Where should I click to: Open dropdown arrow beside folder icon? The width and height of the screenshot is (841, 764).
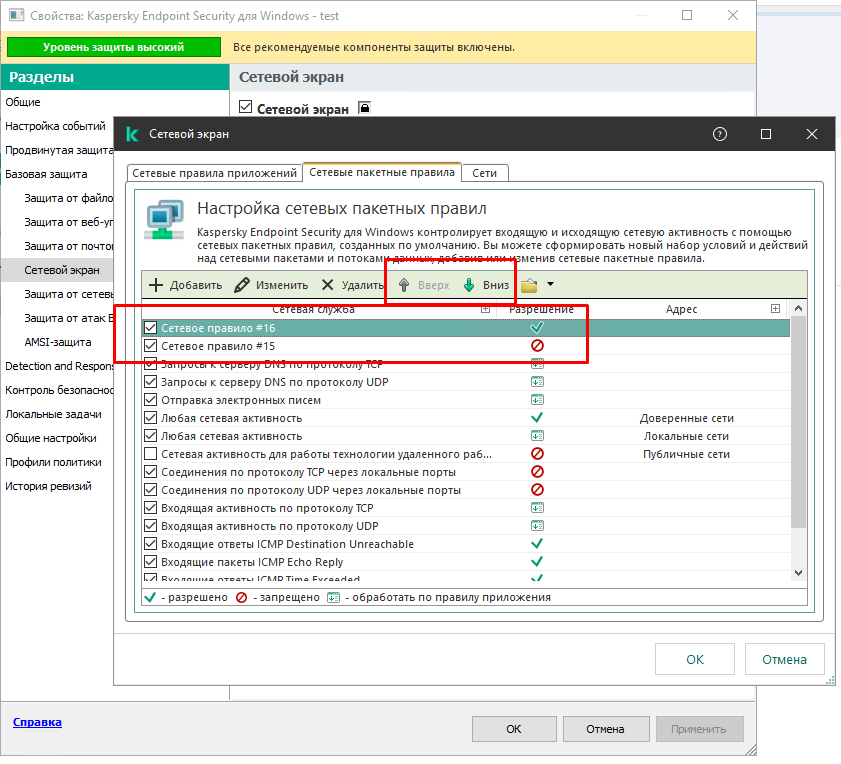(550, 284)
